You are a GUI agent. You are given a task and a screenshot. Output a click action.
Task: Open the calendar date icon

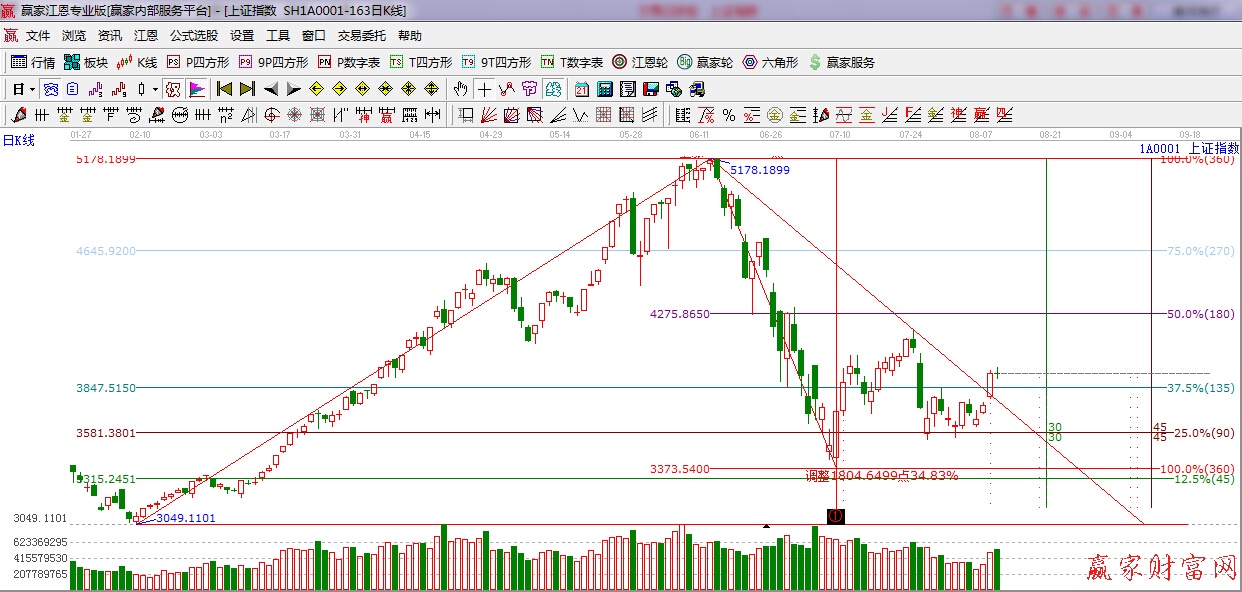tap(580, 89)
